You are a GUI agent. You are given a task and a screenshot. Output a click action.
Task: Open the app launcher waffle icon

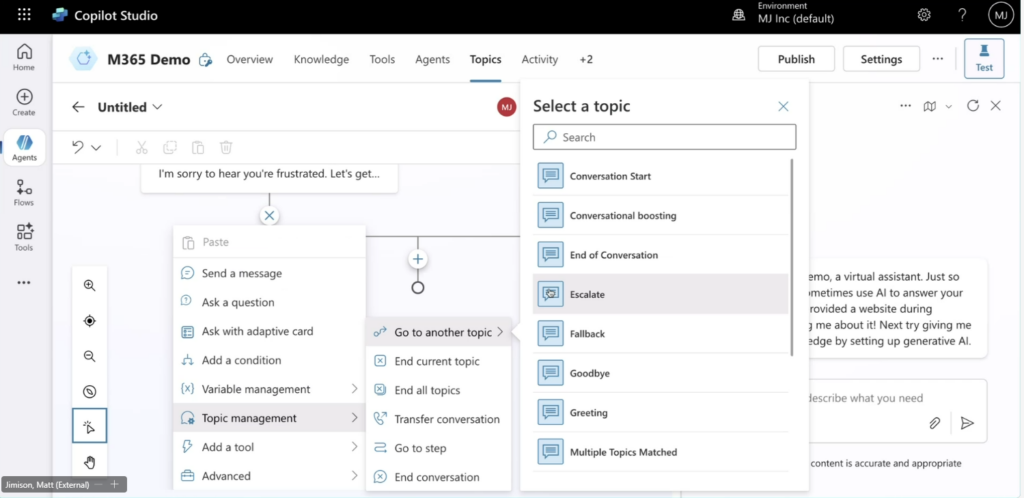click(24, 15)
